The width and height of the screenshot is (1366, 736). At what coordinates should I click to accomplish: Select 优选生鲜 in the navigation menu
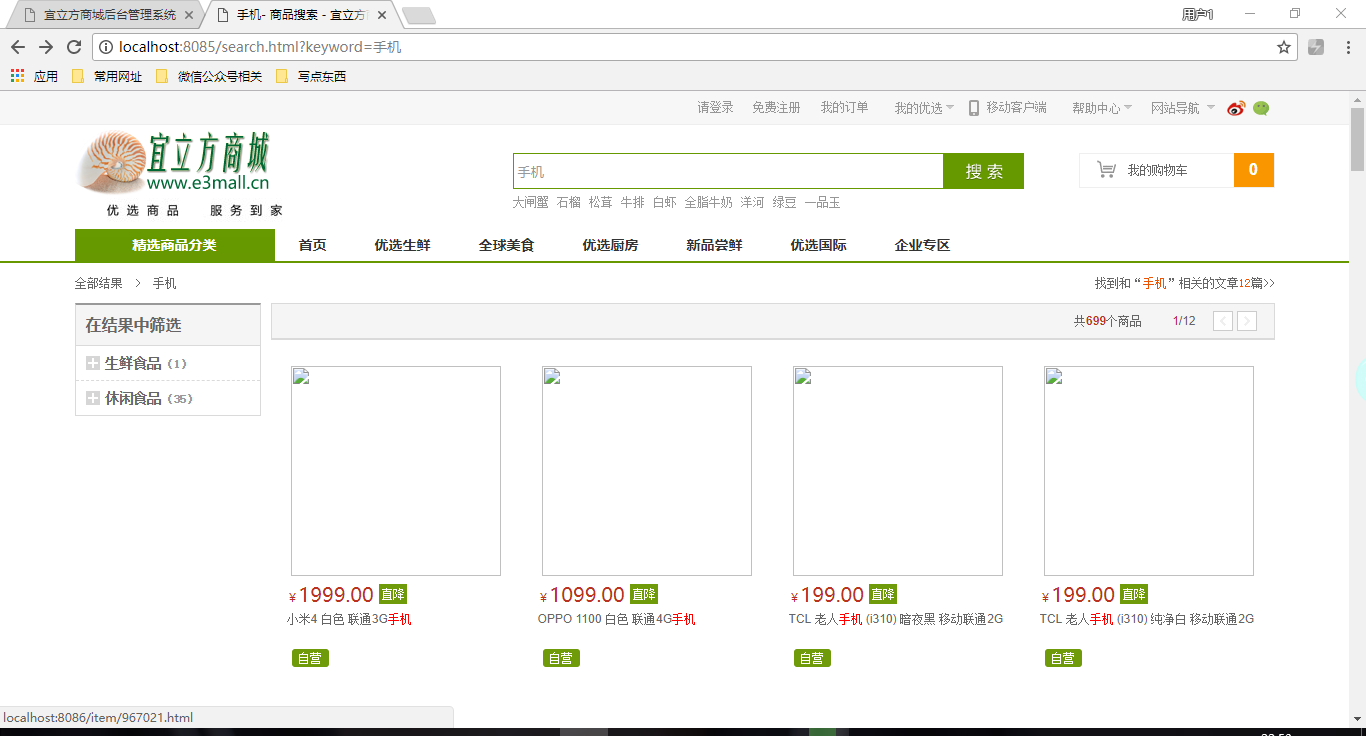(x=402, y=245)
